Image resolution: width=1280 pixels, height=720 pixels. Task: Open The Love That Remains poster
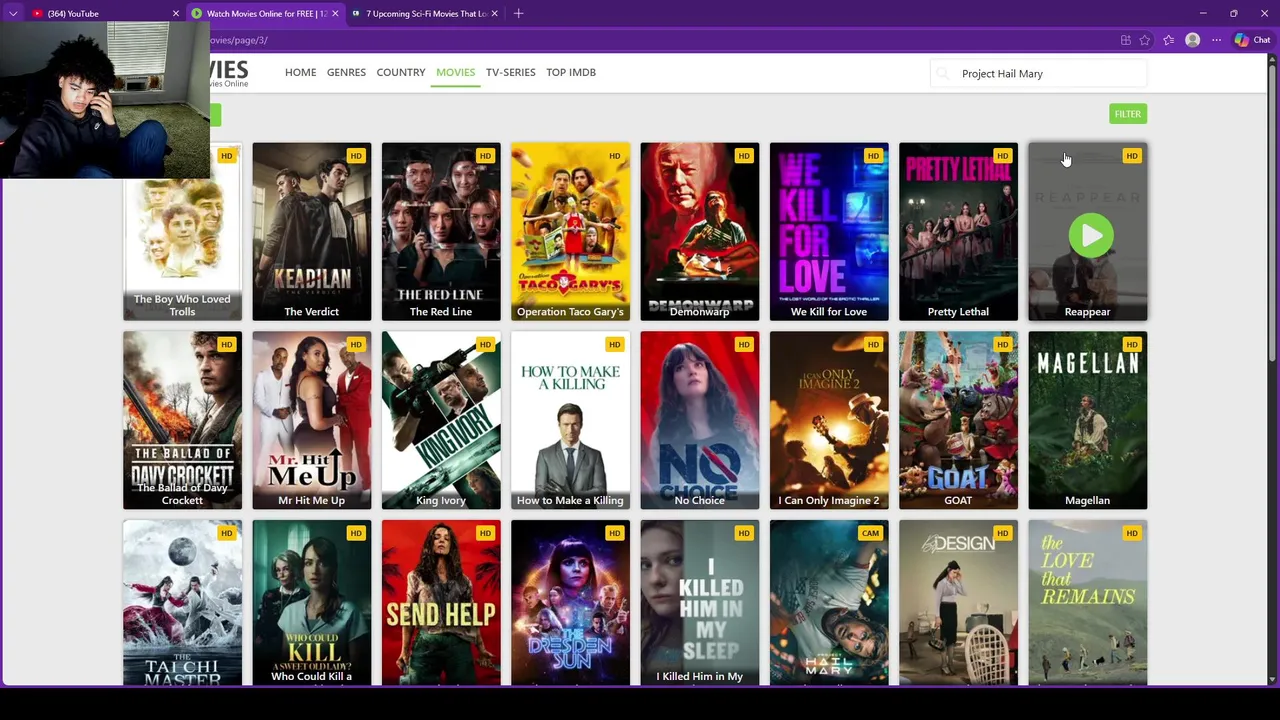coord(1088,602)
